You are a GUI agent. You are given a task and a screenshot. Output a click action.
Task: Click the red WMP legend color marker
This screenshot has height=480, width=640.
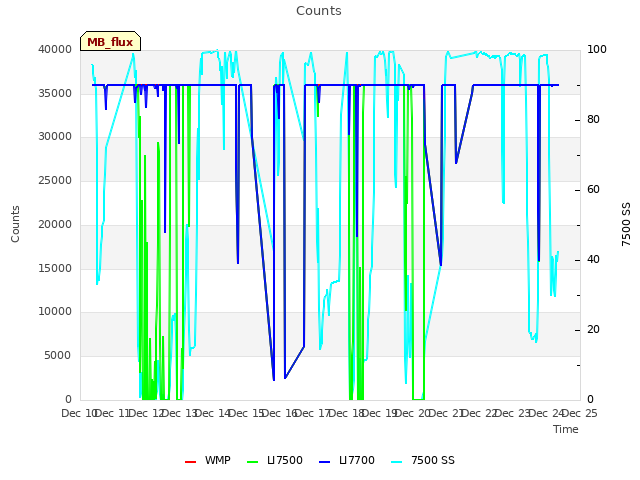click(x=190, y=462)
